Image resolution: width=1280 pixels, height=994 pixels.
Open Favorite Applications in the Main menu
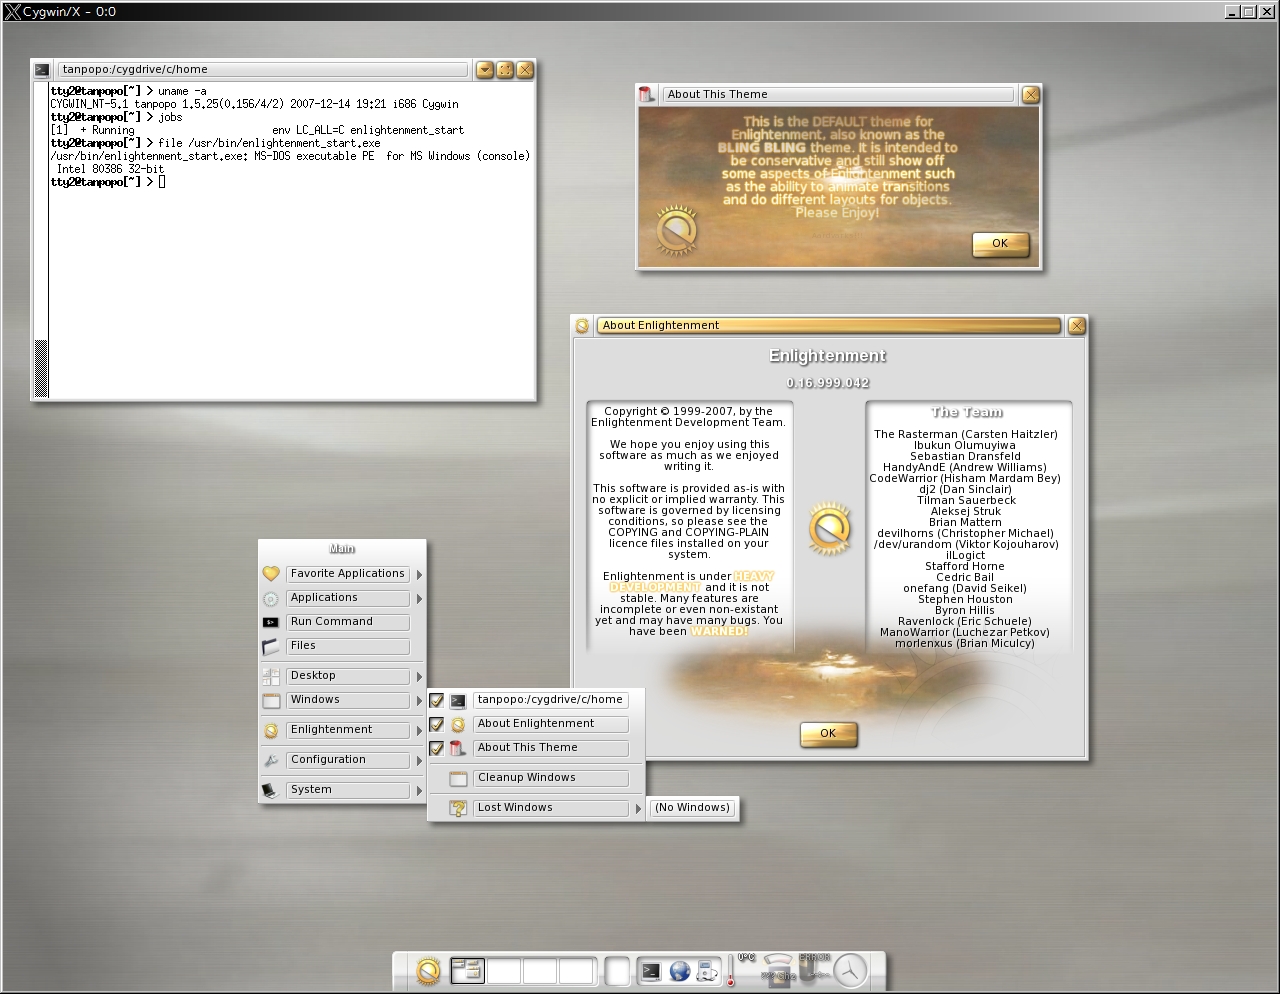pyautogui.click(x=348, y=574)
